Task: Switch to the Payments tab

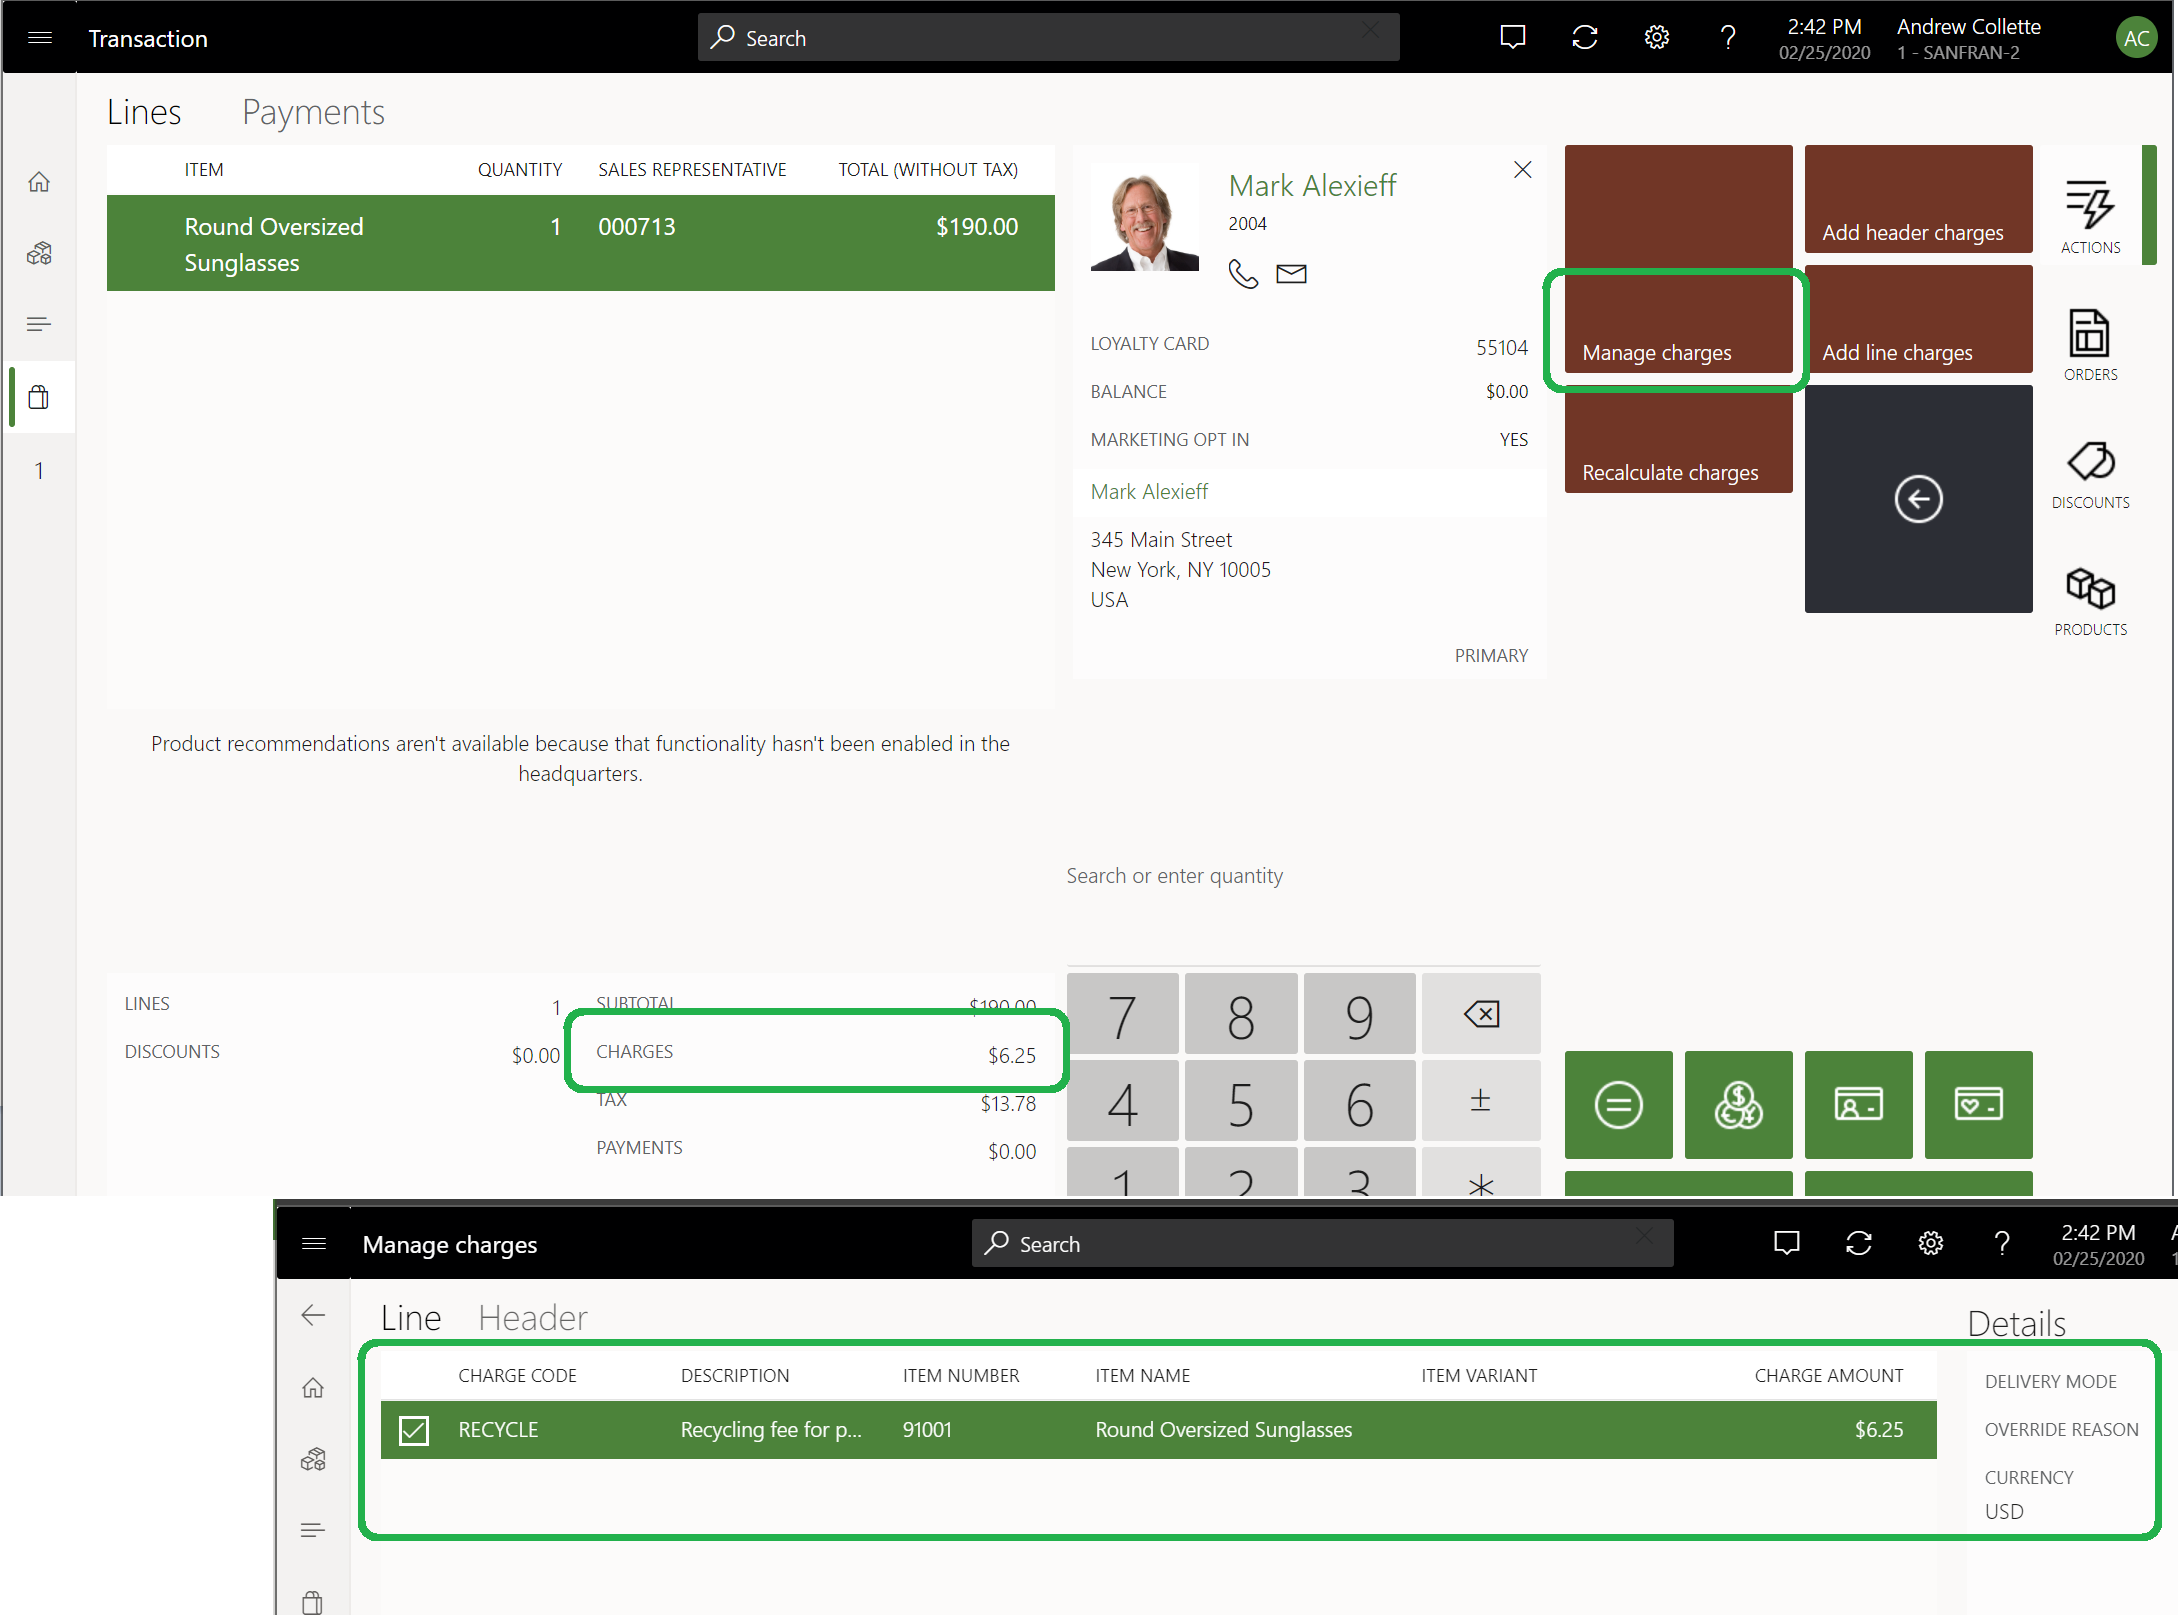Action: pyautogui.click(x=311, y=110)
